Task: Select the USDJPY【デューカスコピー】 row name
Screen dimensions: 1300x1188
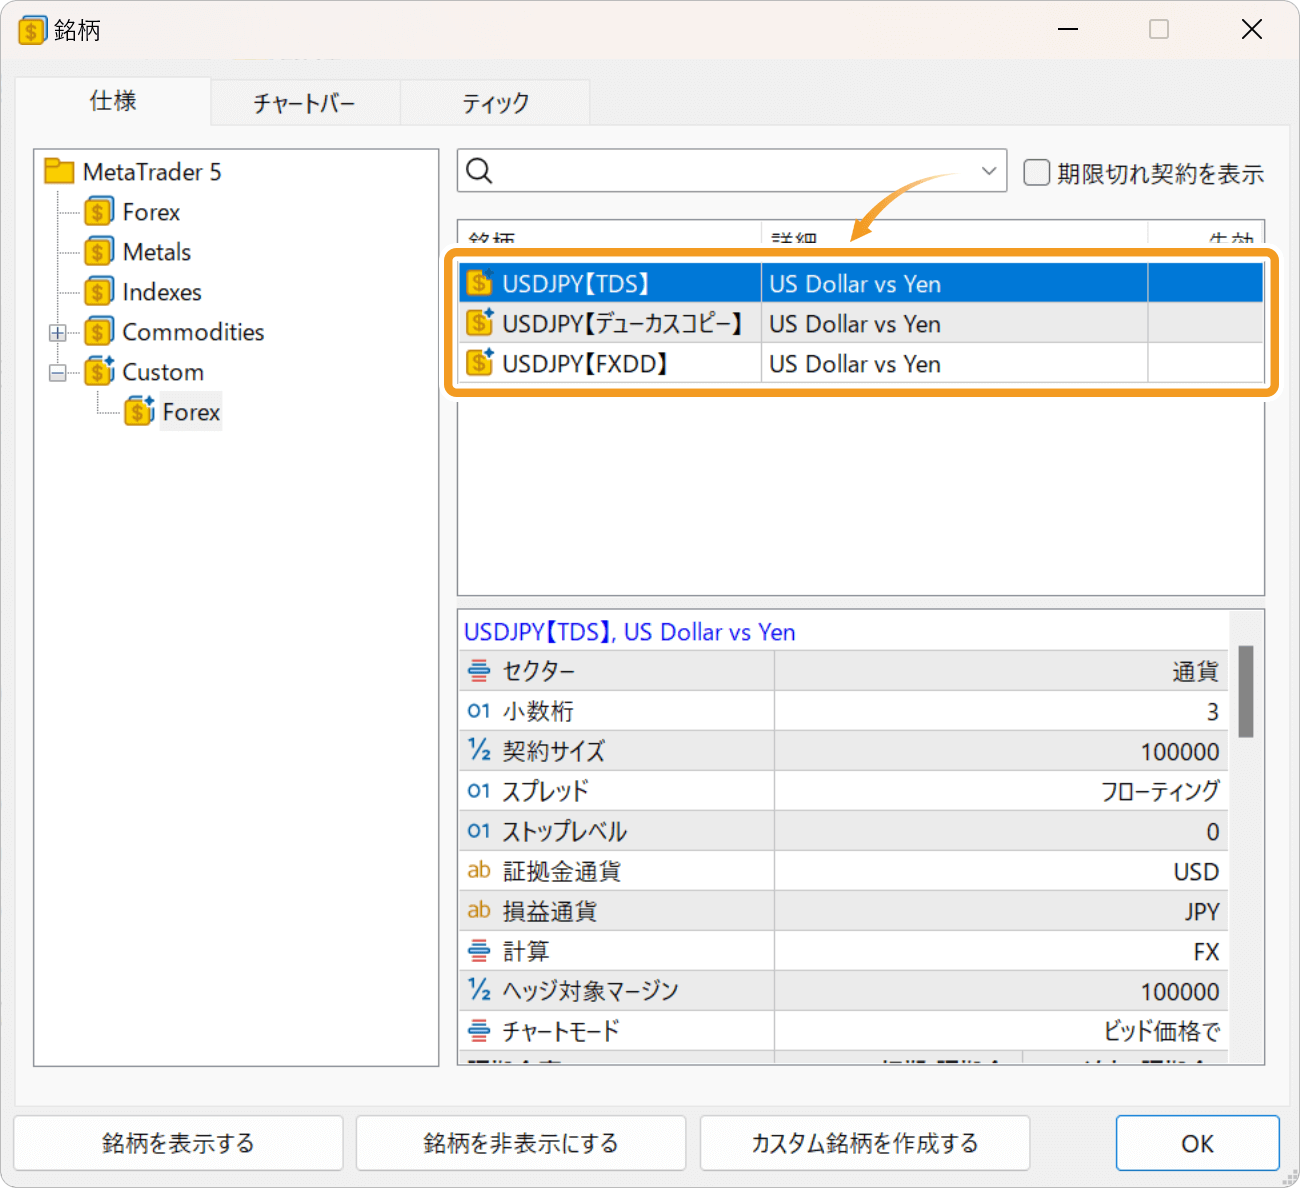Action: tap(622, 324)
